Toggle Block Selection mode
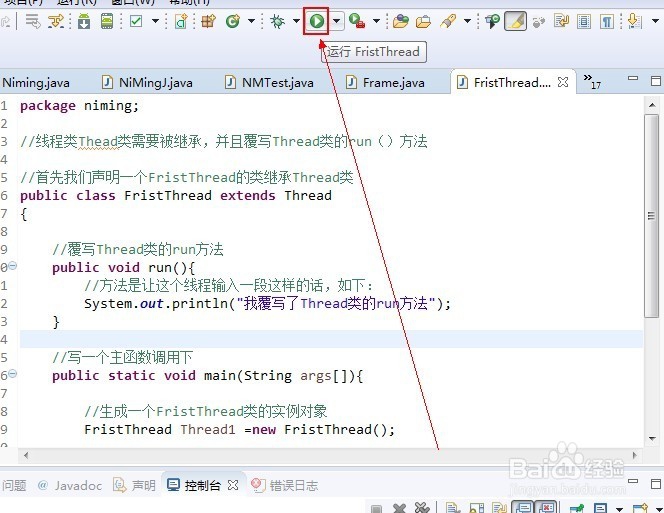The height and width of the screenshot is (513, 664). (x=584, y=21)
